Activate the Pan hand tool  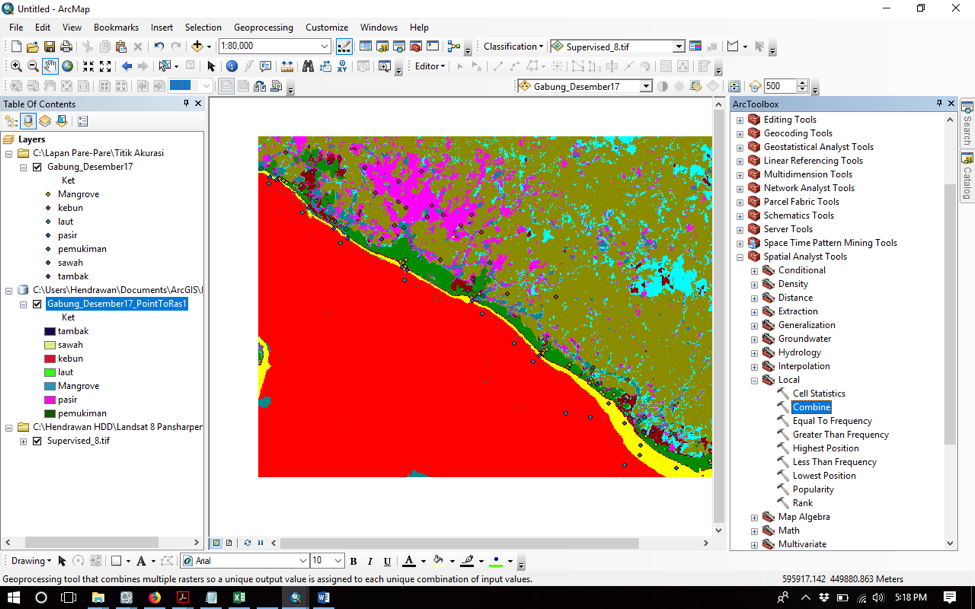(x=50, y=66)
